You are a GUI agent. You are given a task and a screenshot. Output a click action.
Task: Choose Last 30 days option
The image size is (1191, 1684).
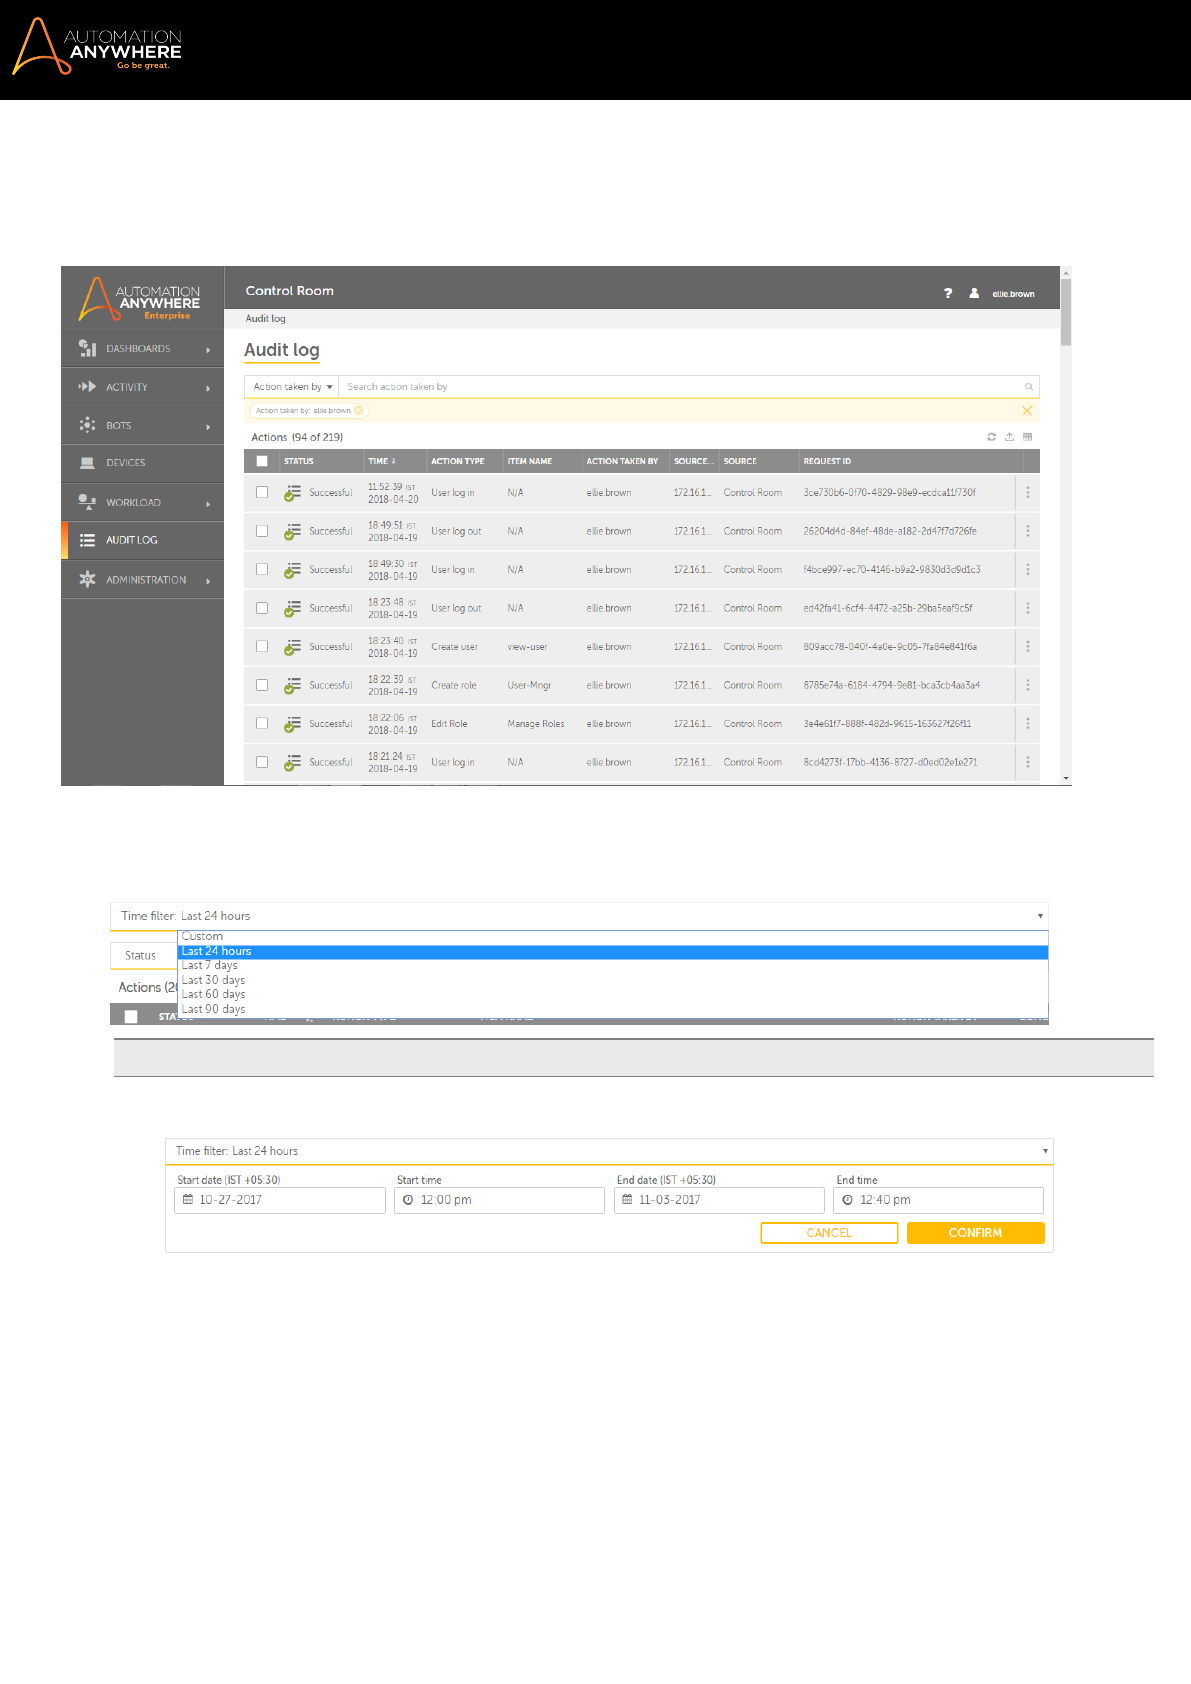coord(613,980)
